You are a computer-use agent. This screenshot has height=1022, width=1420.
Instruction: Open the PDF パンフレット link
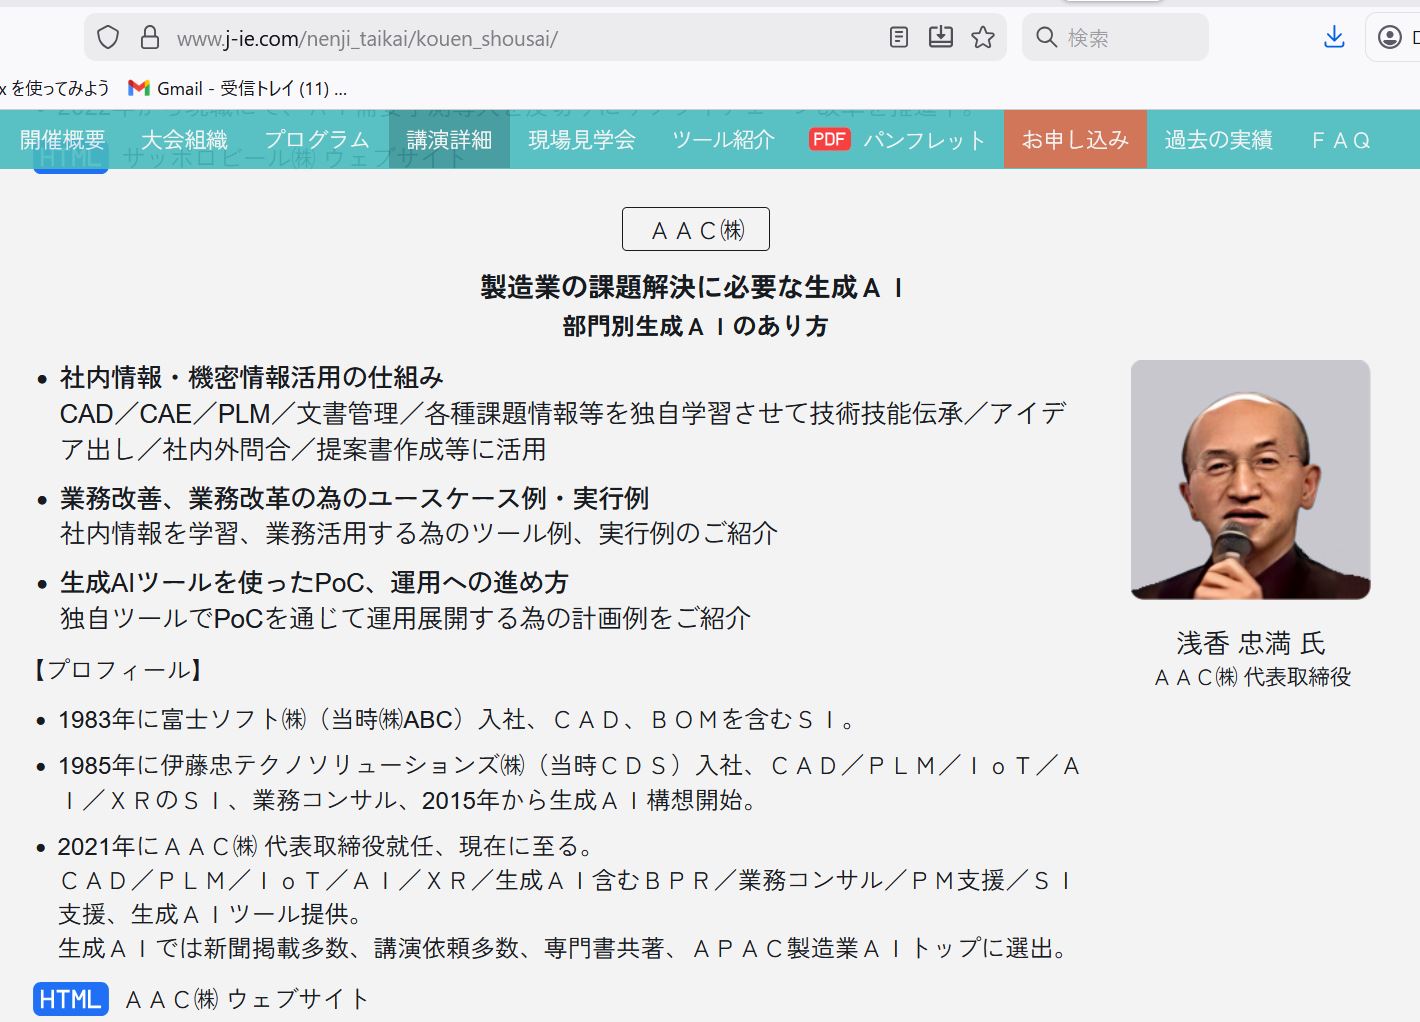897,140
